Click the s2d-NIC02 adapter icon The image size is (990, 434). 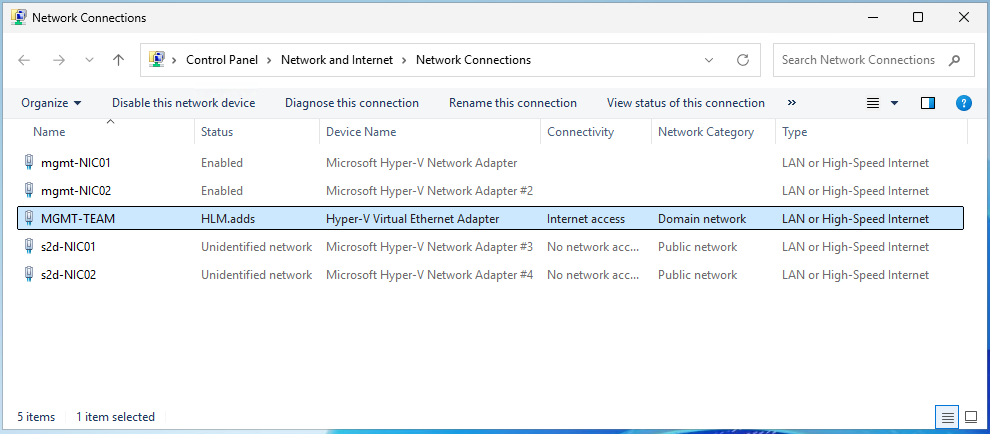tap(28, 274)
